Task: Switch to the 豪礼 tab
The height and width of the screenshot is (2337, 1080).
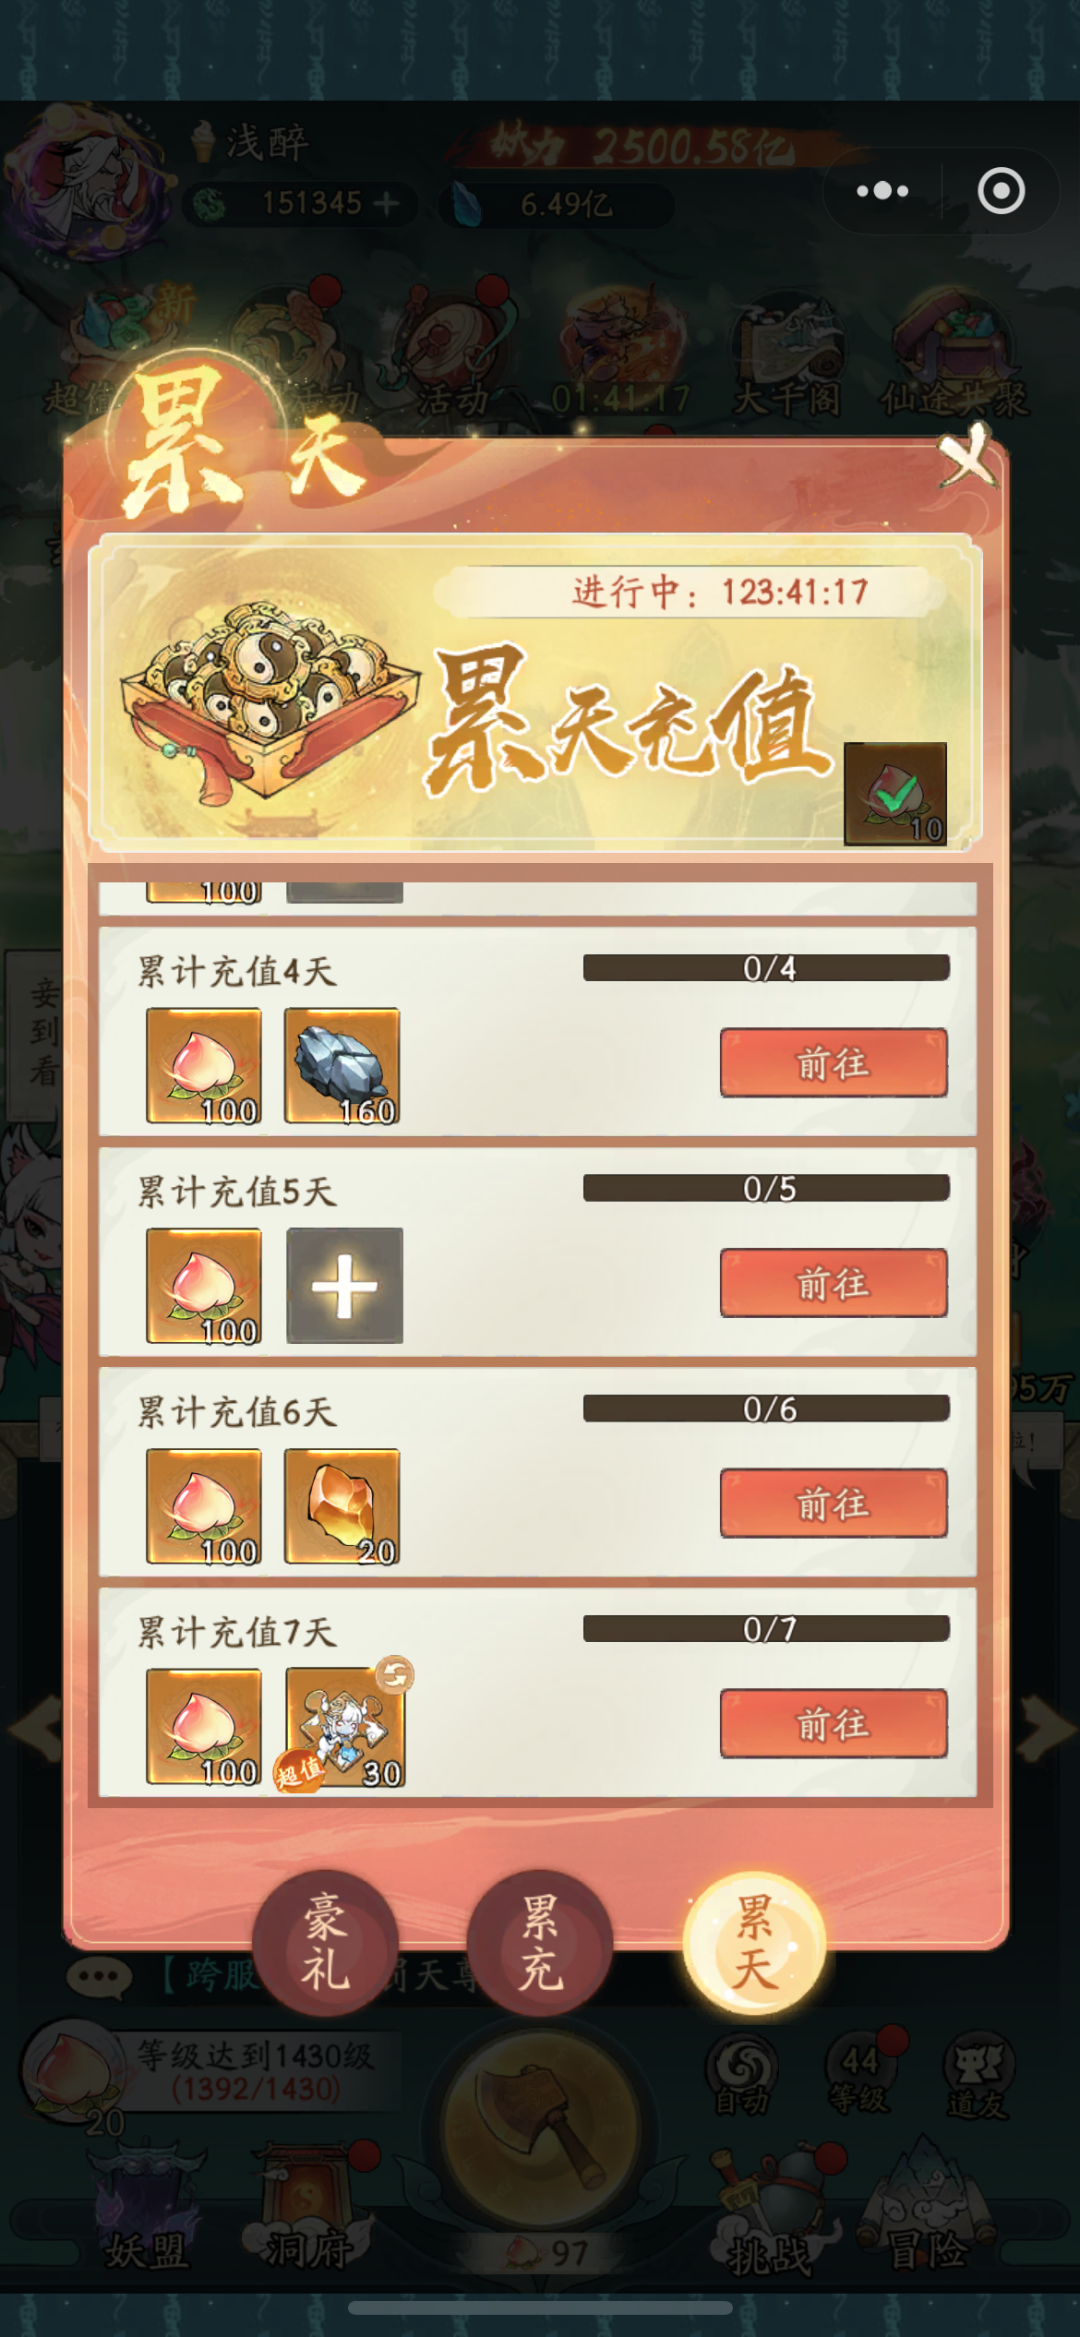Action: [x=325, y=1942]
